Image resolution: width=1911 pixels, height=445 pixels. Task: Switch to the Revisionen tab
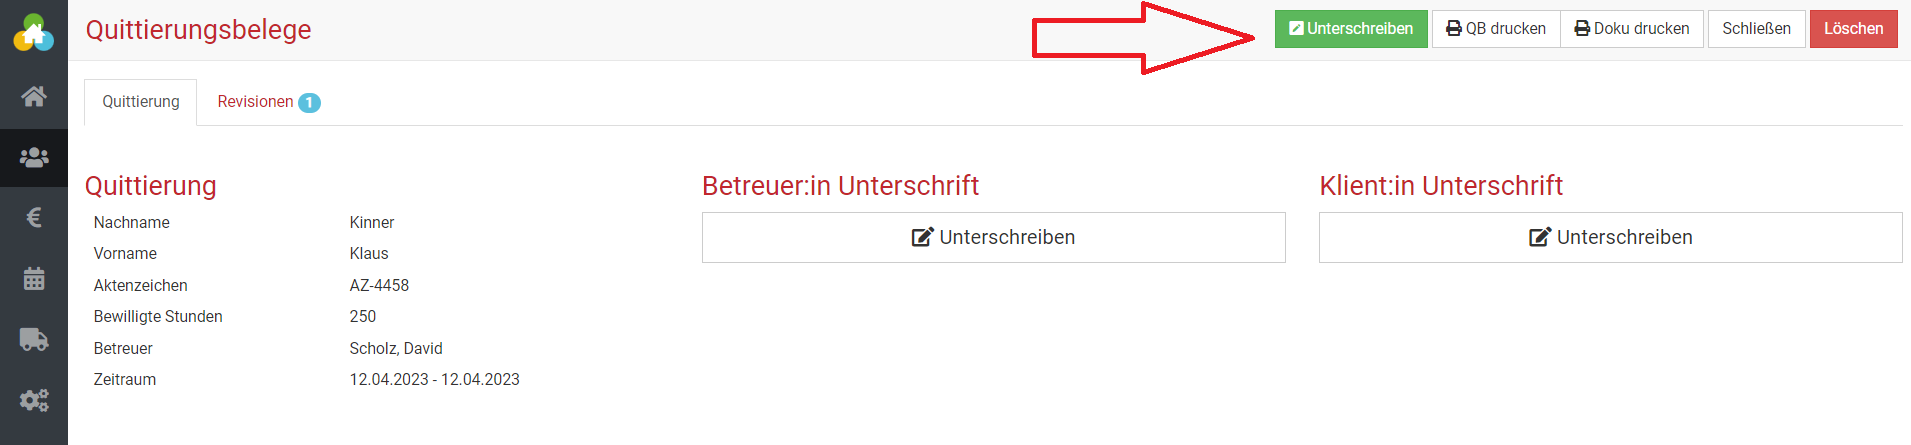coord(268,102)
